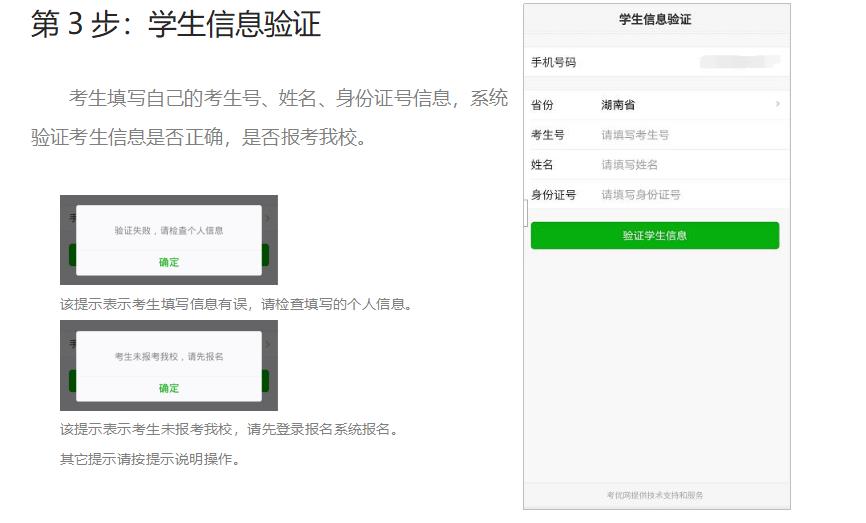
Task: Click the 手机号码 row label
Action: pos(553,62)
